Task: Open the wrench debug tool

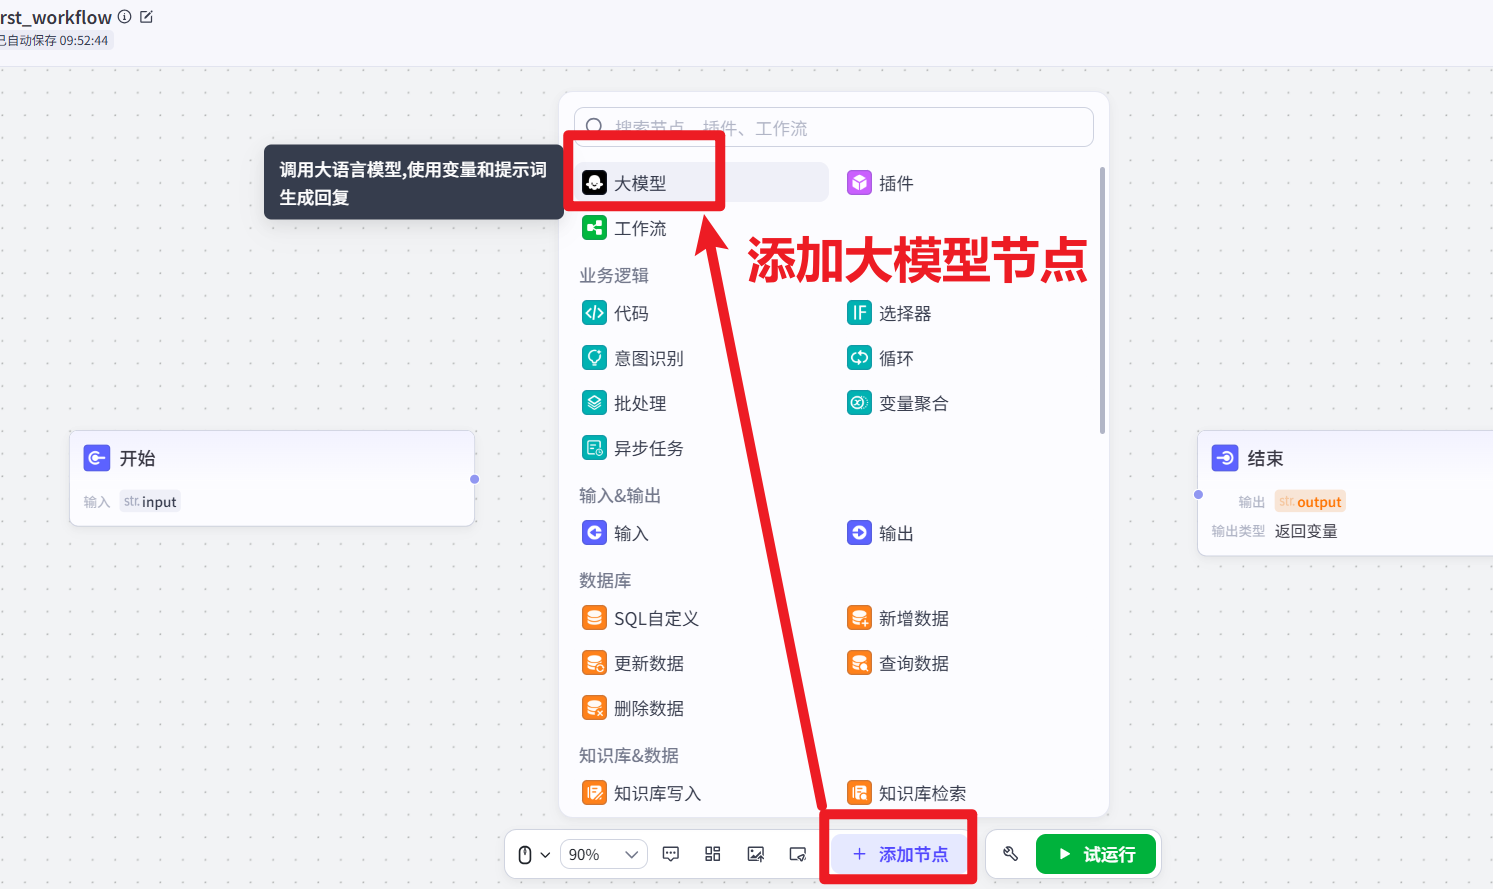Action: [1010, 854]
